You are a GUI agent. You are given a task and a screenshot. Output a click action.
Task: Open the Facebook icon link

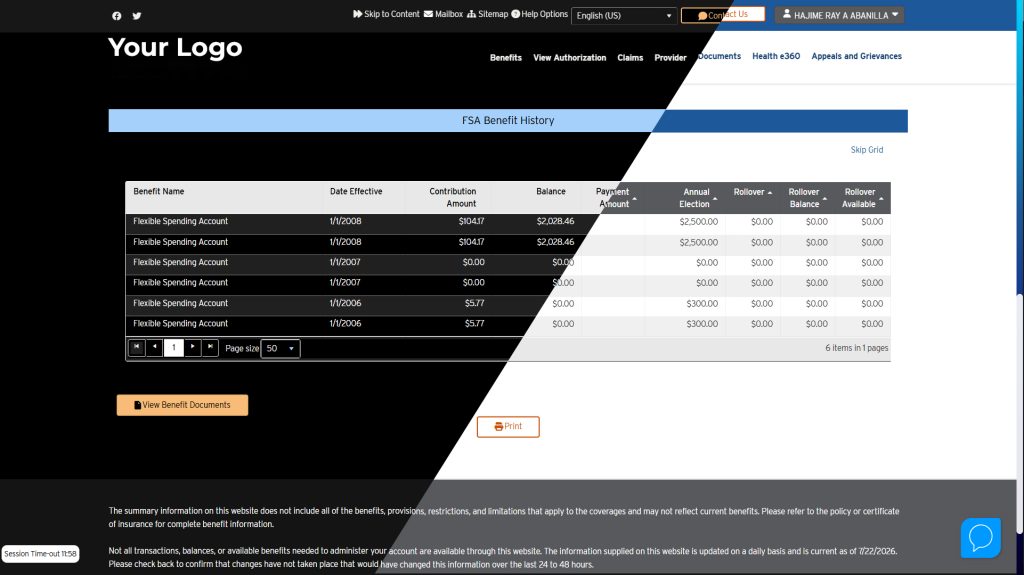117,16
